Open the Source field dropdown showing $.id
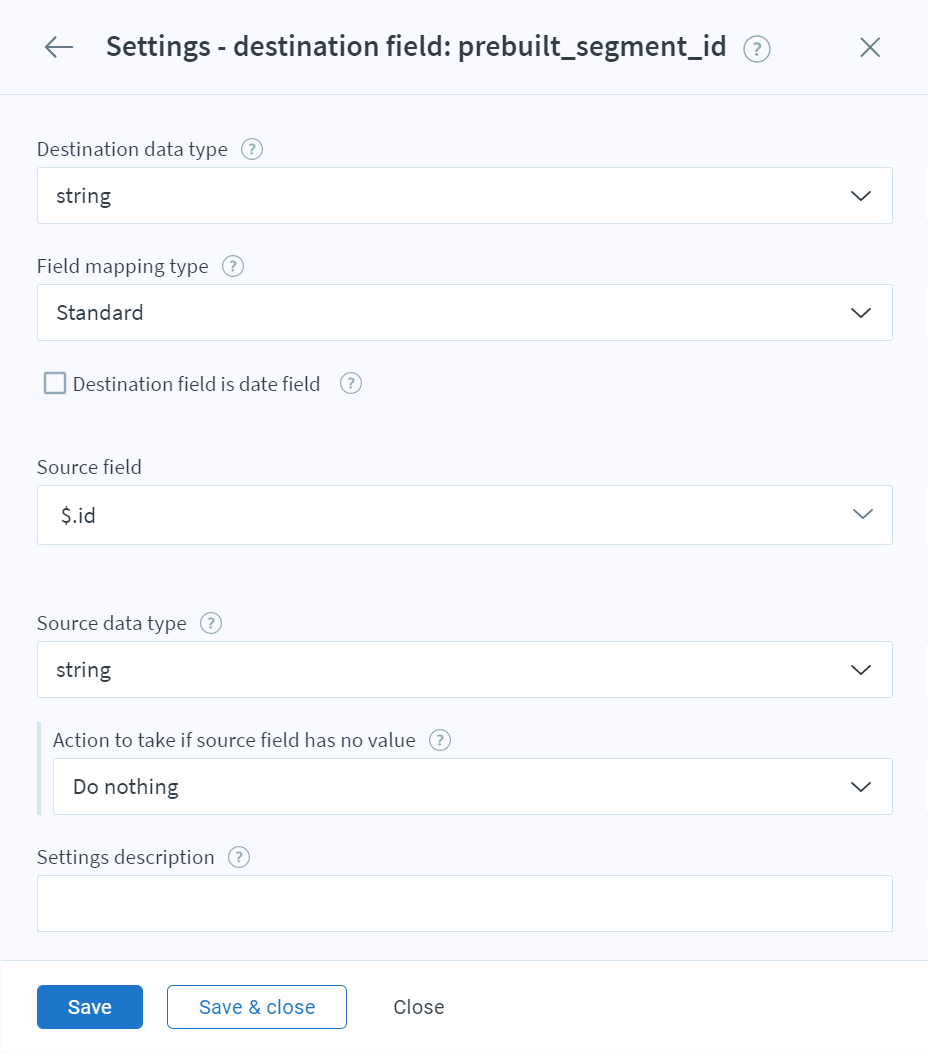Viewport: 928px width, 1054px height. (464, 514)
